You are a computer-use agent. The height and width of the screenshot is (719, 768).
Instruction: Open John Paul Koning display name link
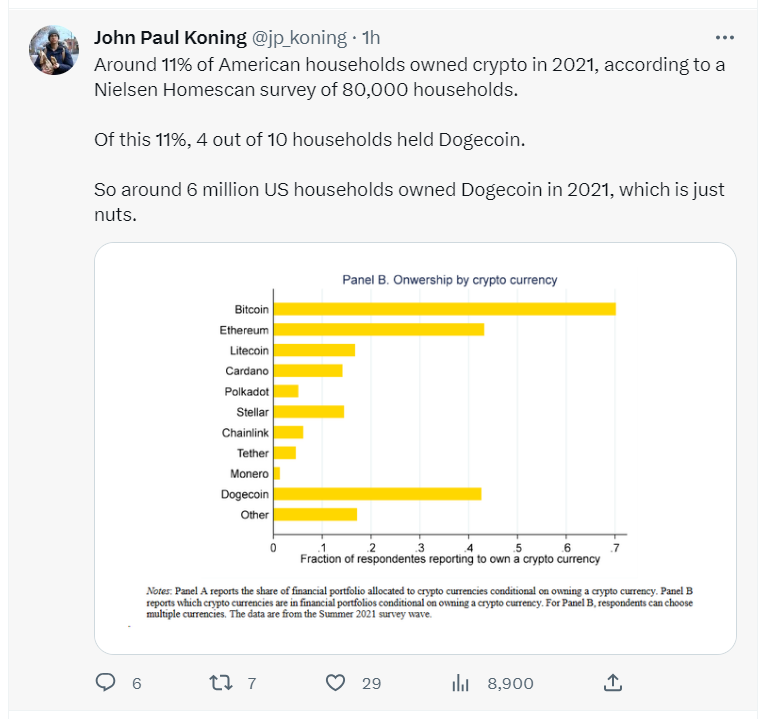tap(169, 38)
